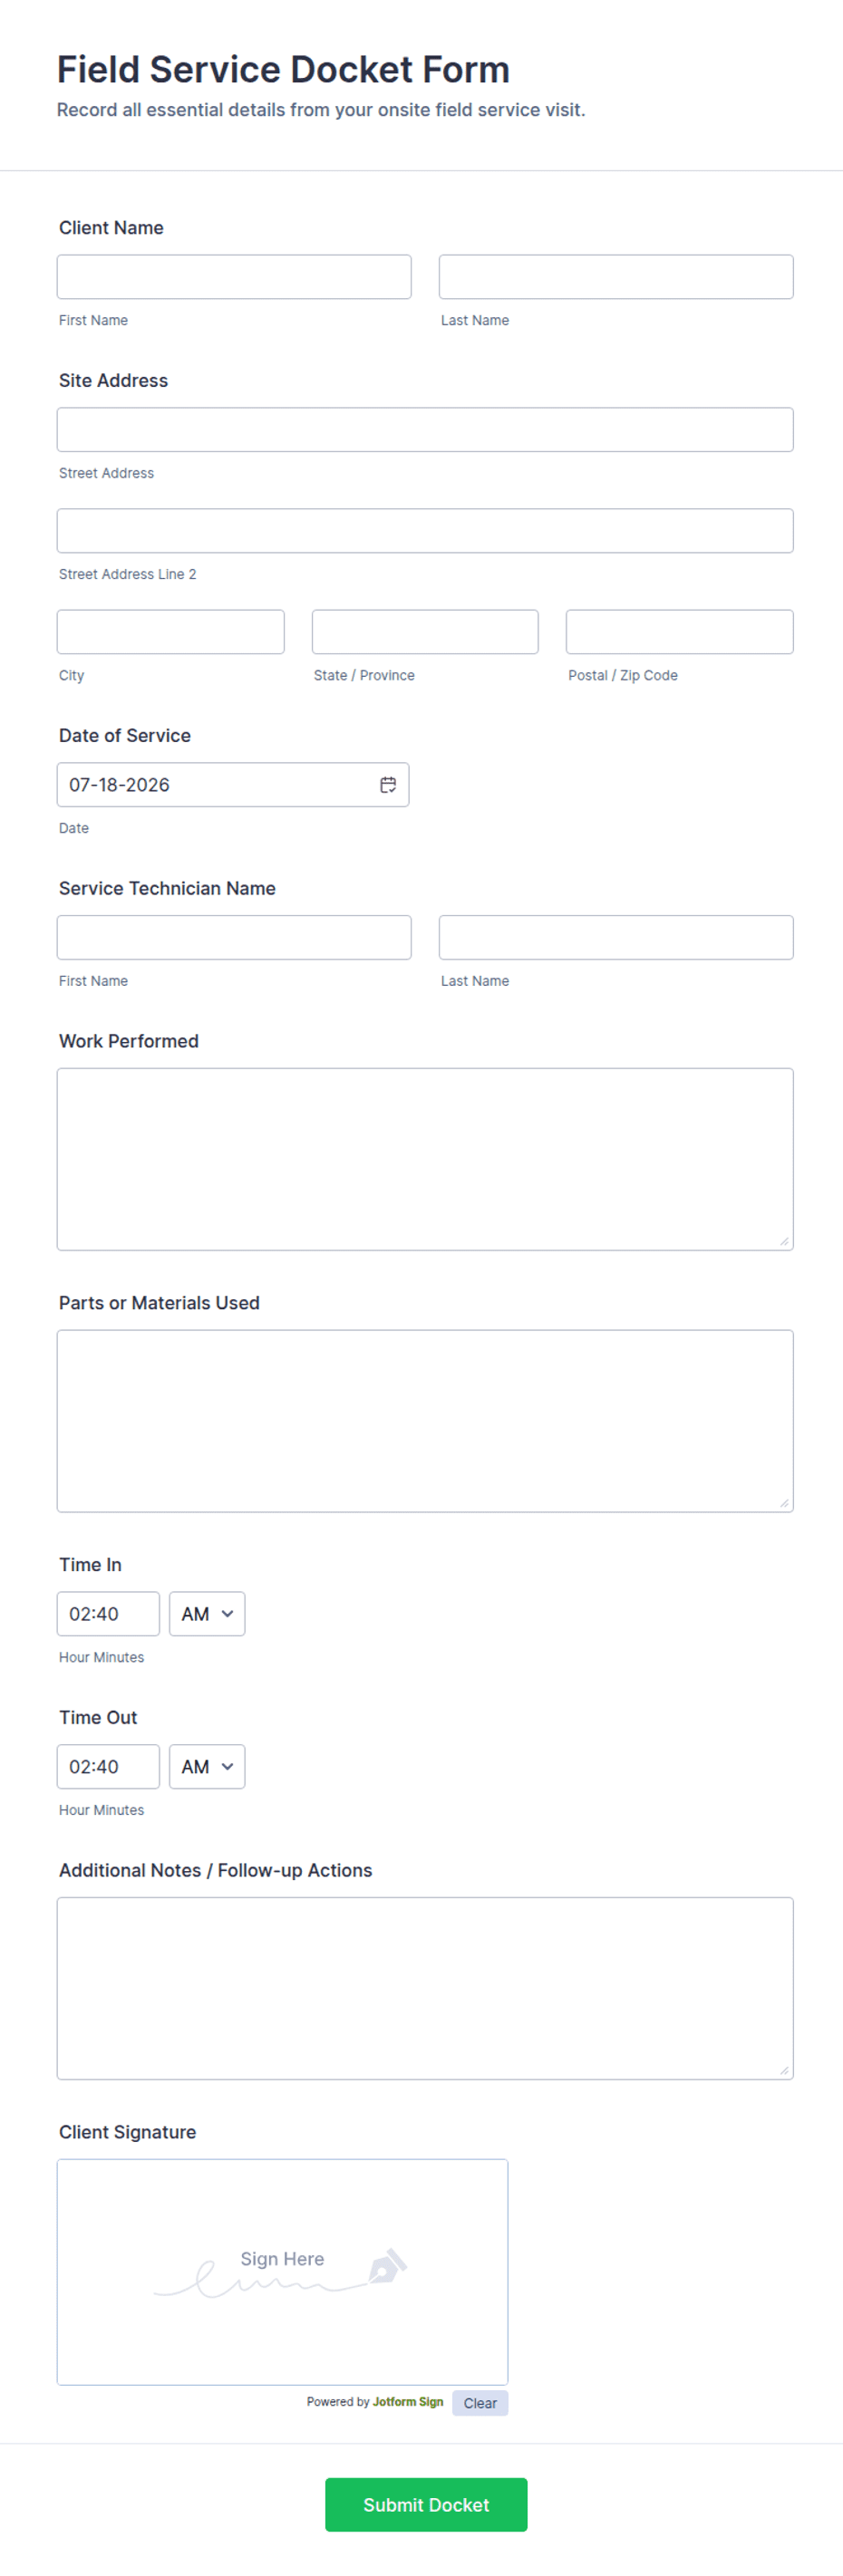Expand the Time In AM/PM dropdown
The height and width of the screenshot is (2576, 843).
[x=207, y=1614]
